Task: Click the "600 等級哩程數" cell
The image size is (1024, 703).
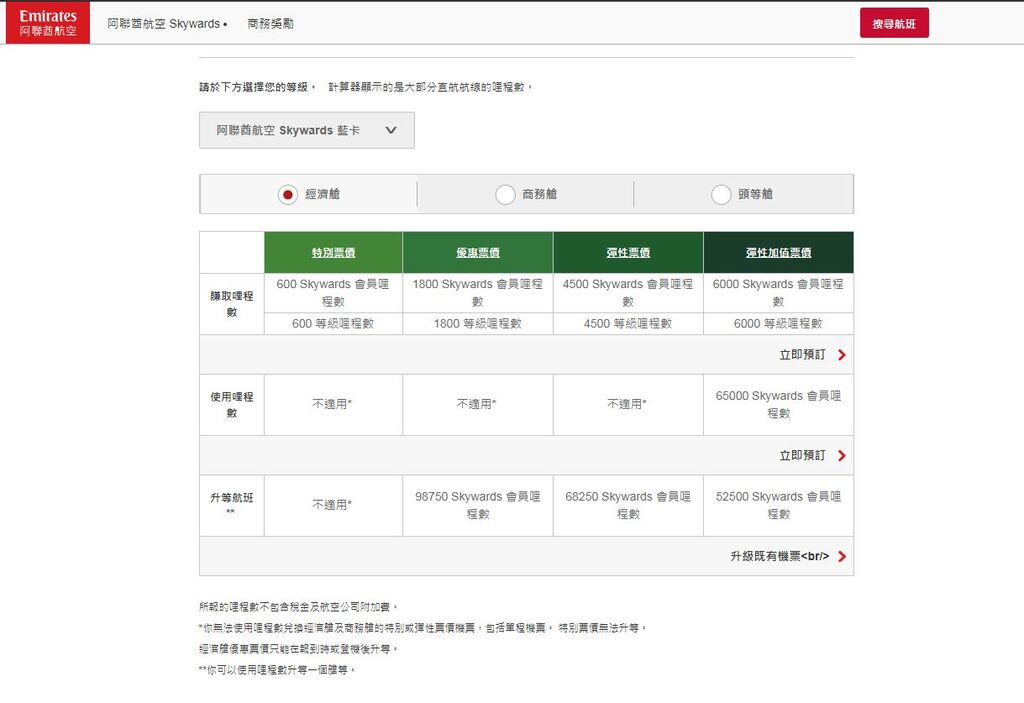Action: (x=333, y=323)
